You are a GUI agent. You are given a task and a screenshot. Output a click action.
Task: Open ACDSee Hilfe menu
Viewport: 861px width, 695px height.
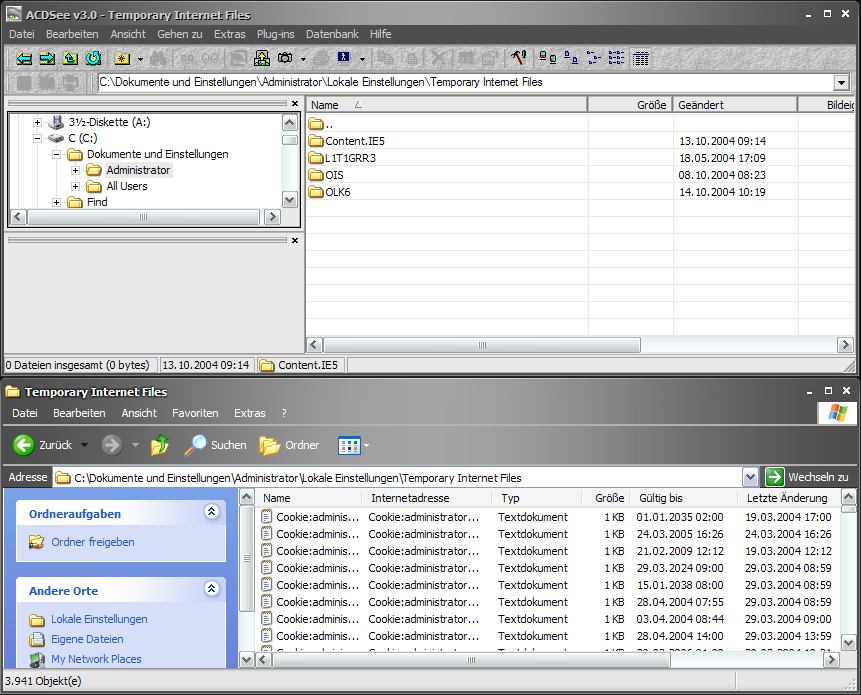(x=381, y=34)
